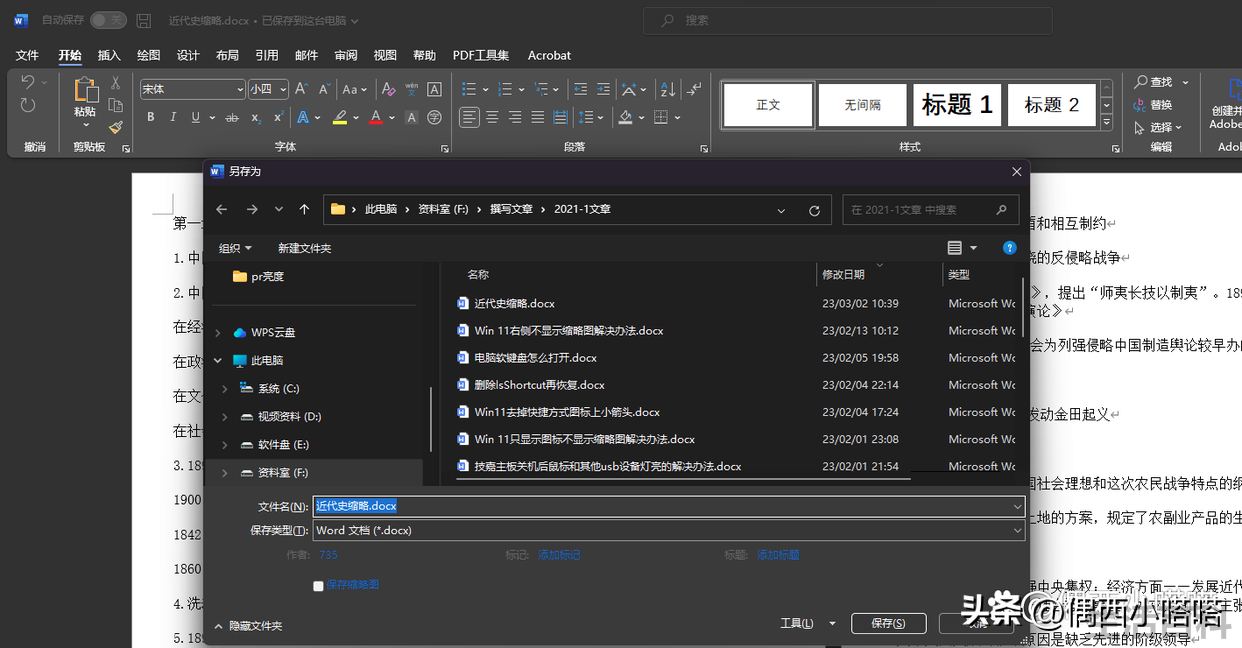Apply the 标题 1 heading style
Viewport: 1242px width, 648px height.
coord(957,104)
